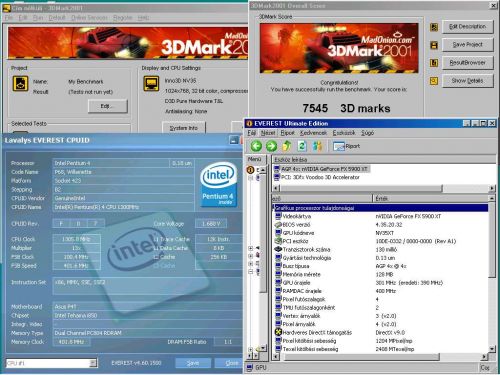Refresh the EVEREST page with the refresh icon
500x375 pixels.
click(x=302, y=146)
